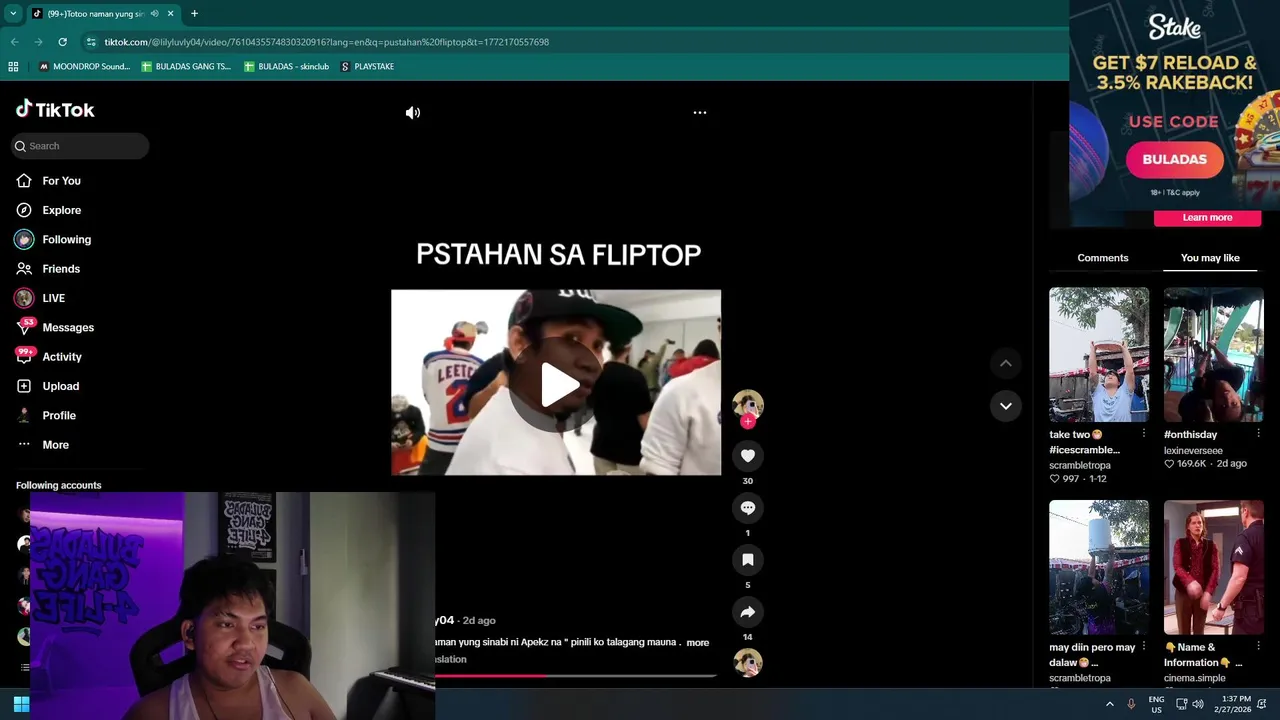
Task: Open the For You feed
Action: tap(61, 181)
